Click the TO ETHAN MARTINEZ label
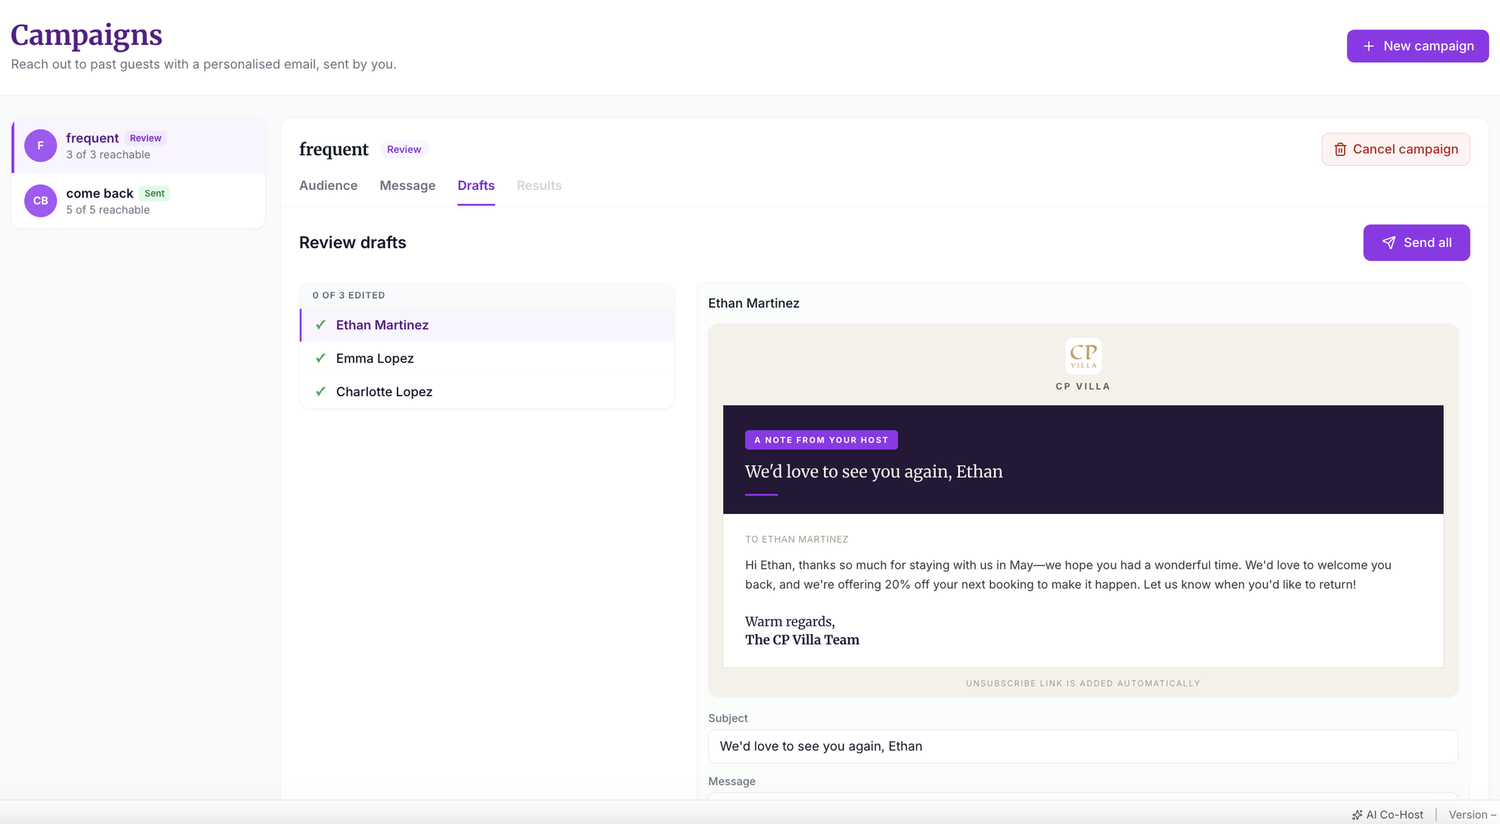The image size is (1500, 824). (796, 540)
